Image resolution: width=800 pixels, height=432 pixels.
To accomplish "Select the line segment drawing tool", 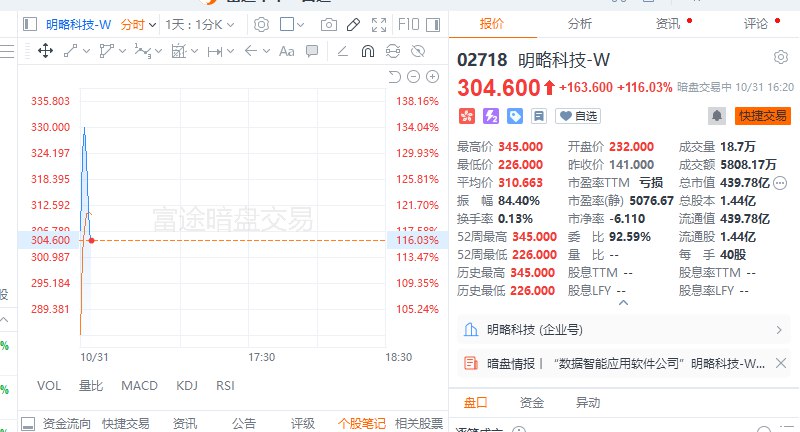I will [x=70, y=51].
